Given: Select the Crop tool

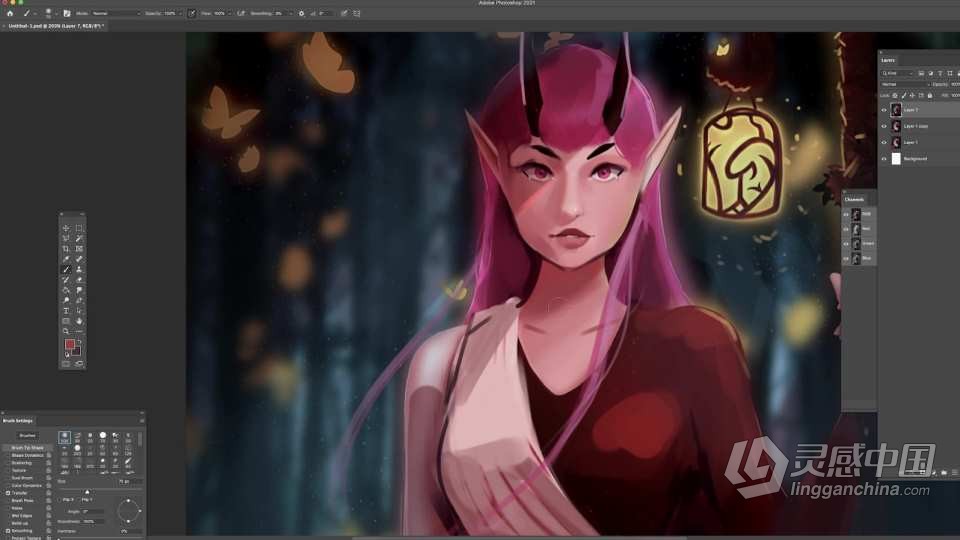Looking at the screenshot, I should coord(66,249).
